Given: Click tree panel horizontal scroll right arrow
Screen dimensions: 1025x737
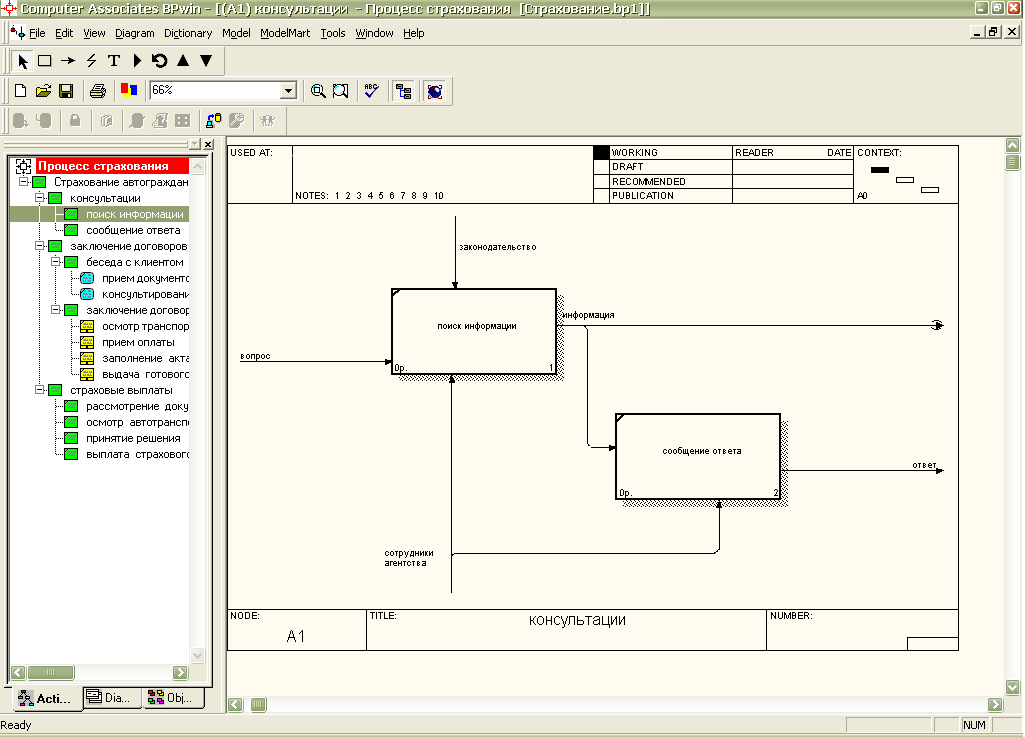Looking at the screenshot, I should [180, 672].
